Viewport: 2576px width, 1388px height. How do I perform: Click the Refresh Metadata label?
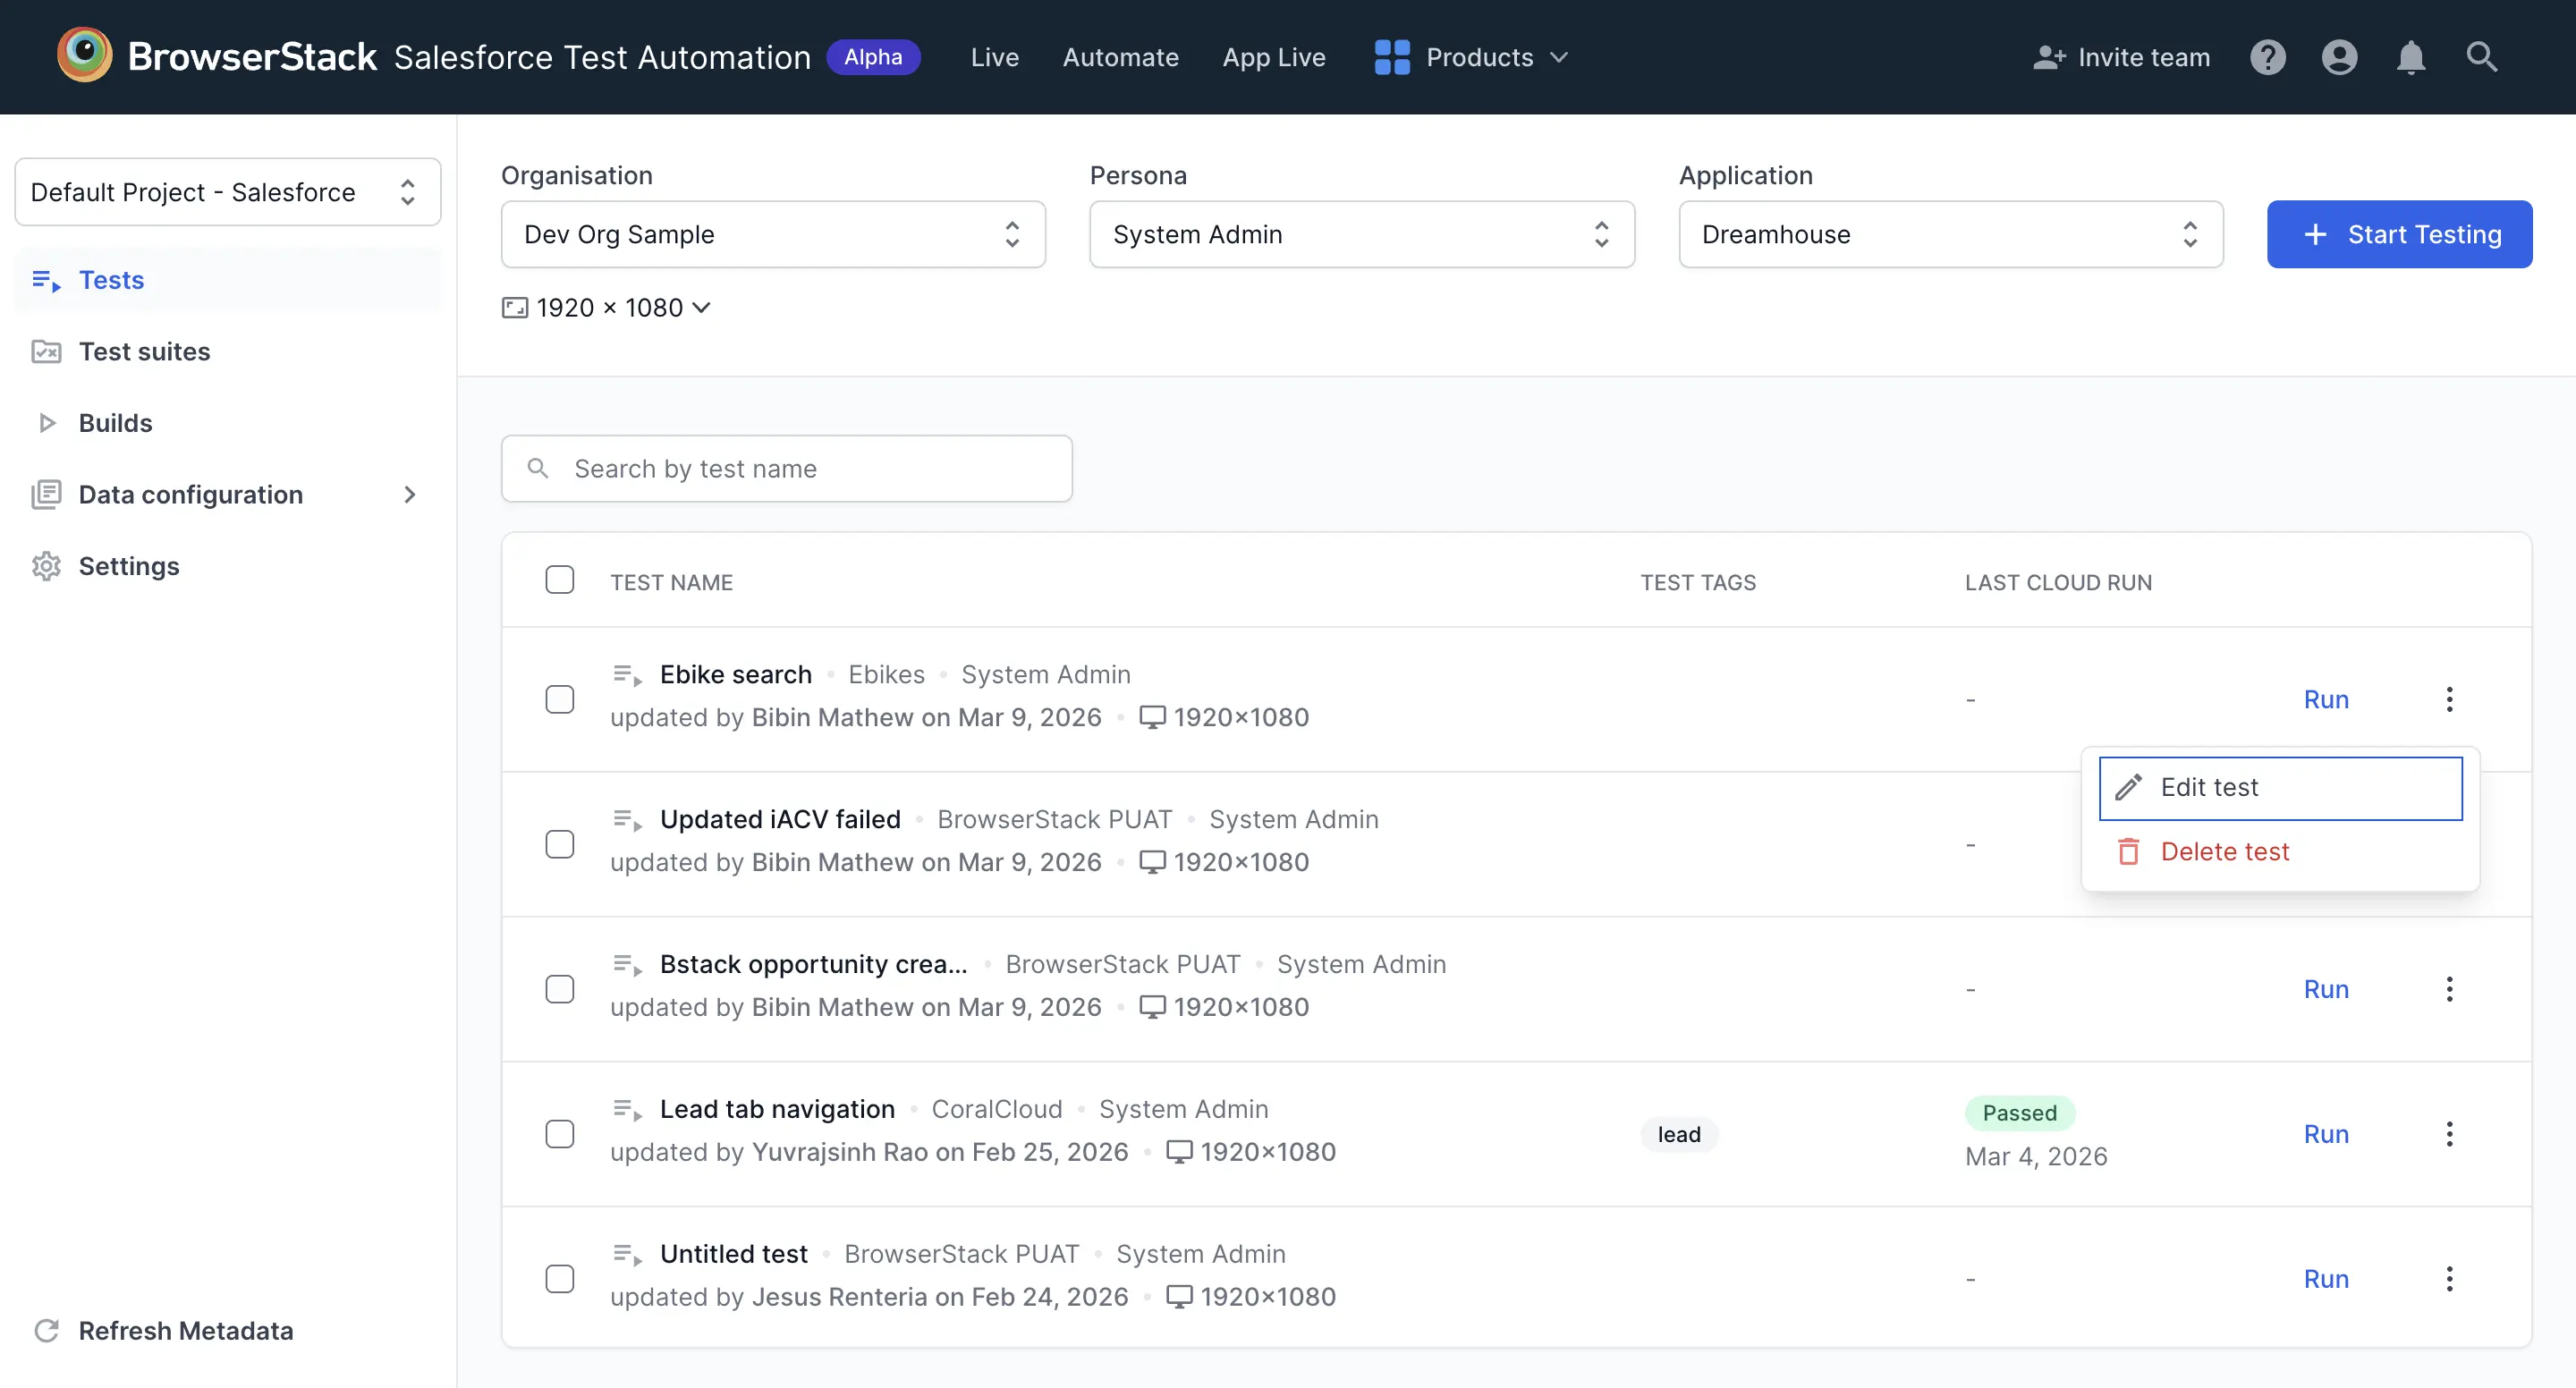pyautogui.click(x=186, y=1331)
